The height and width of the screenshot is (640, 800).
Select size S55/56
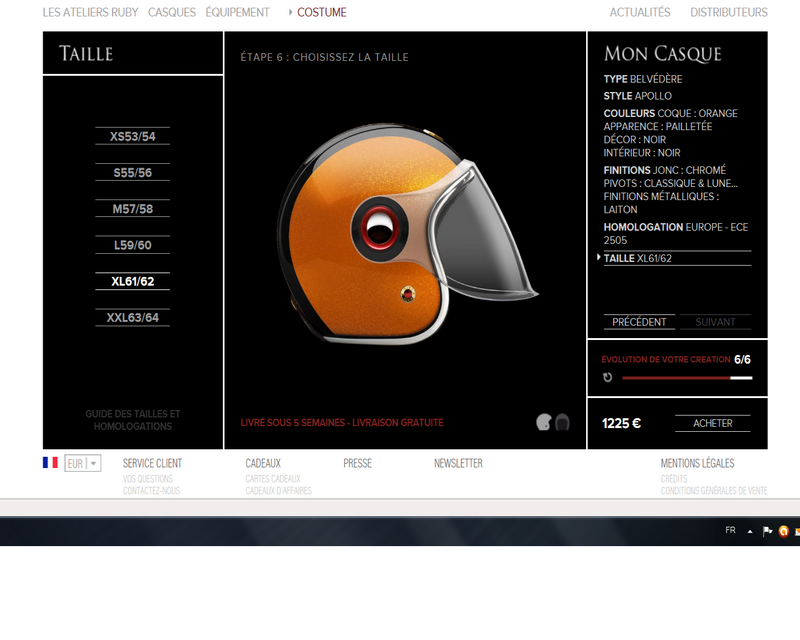point(133,173)
